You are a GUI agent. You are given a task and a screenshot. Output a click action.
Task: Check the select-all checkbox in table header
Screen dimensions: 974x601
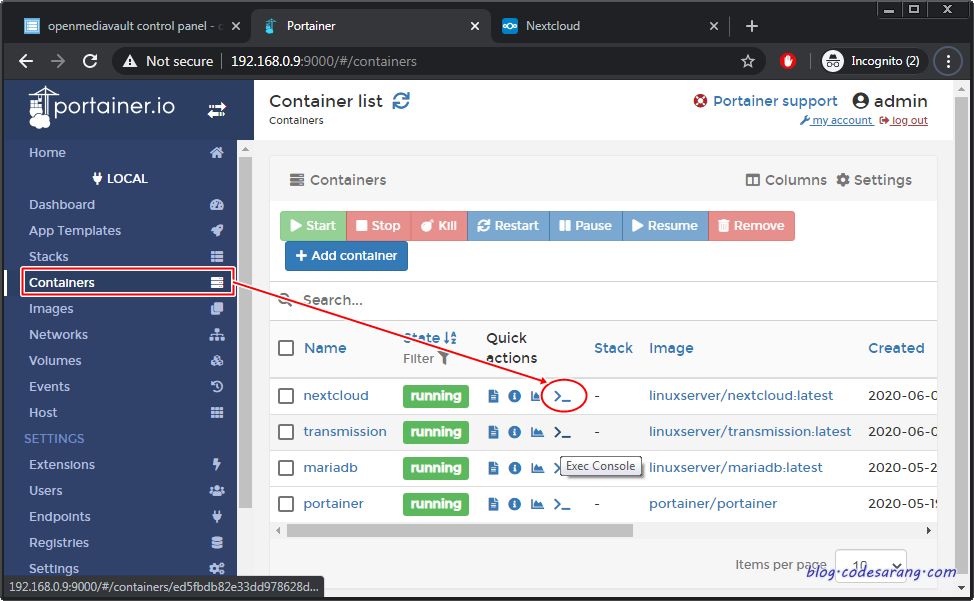pos(286,348)
